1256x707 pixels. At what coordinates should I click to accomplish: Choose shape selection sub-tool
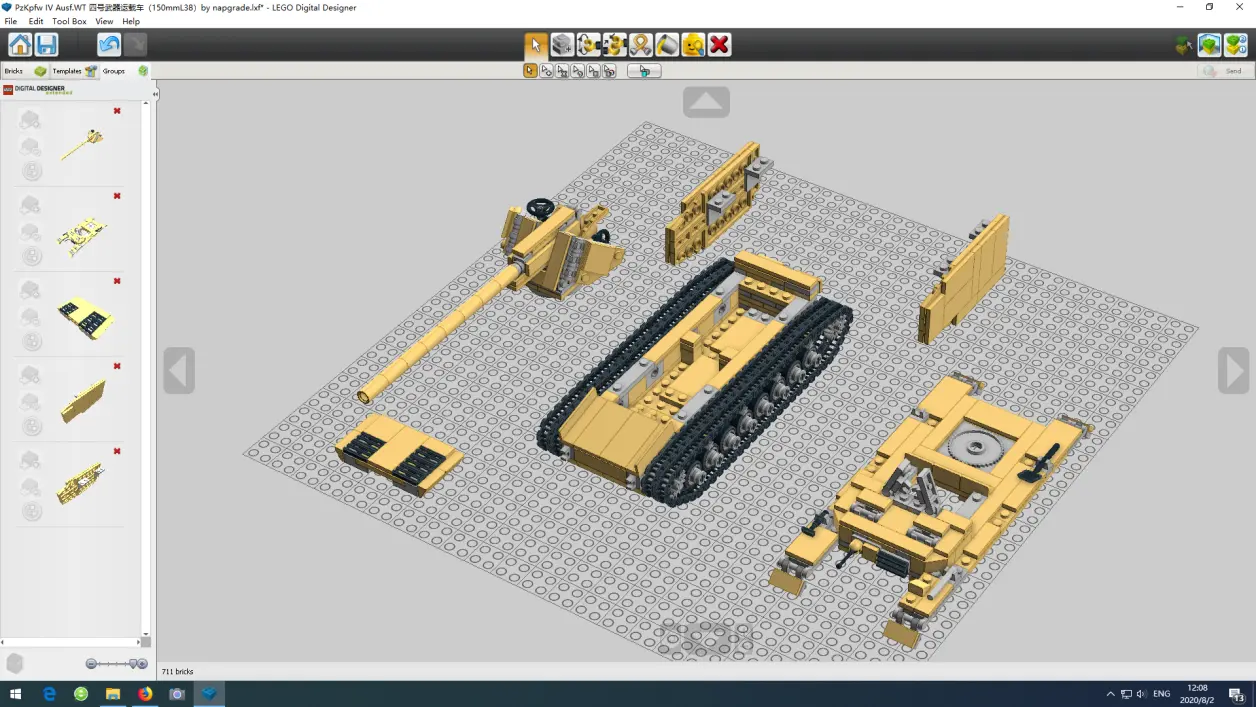click(594, 71)
